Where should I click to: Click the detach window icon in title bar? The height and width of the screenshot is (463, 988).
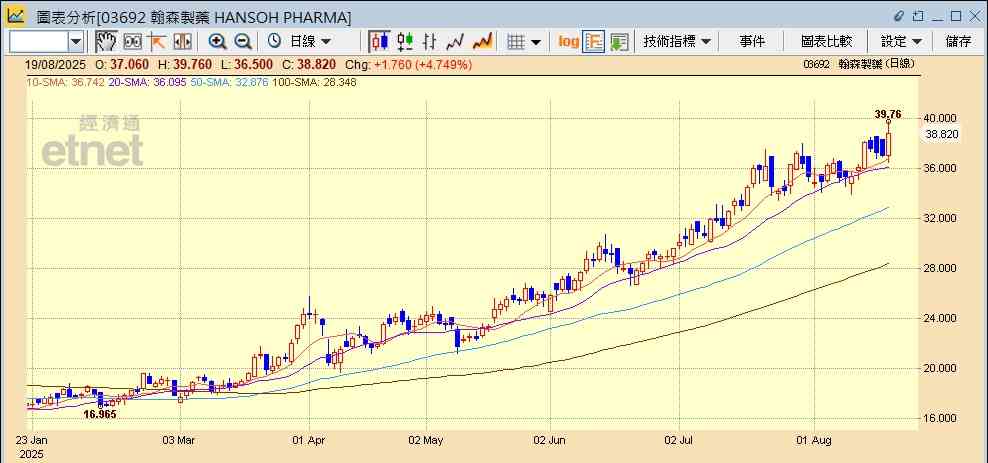pos(918,16)
